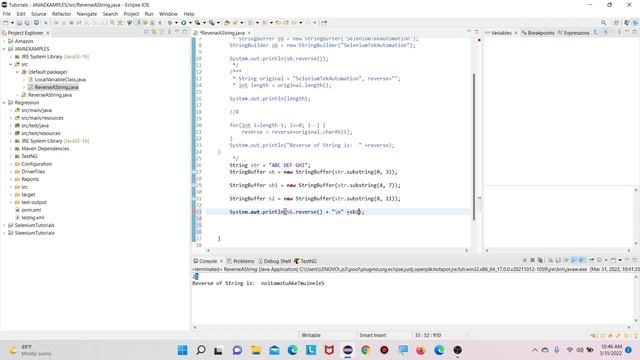Screen dimensions: 640x360
Task: Switch to the Expressions tab
Action: (x=573, y=33)
